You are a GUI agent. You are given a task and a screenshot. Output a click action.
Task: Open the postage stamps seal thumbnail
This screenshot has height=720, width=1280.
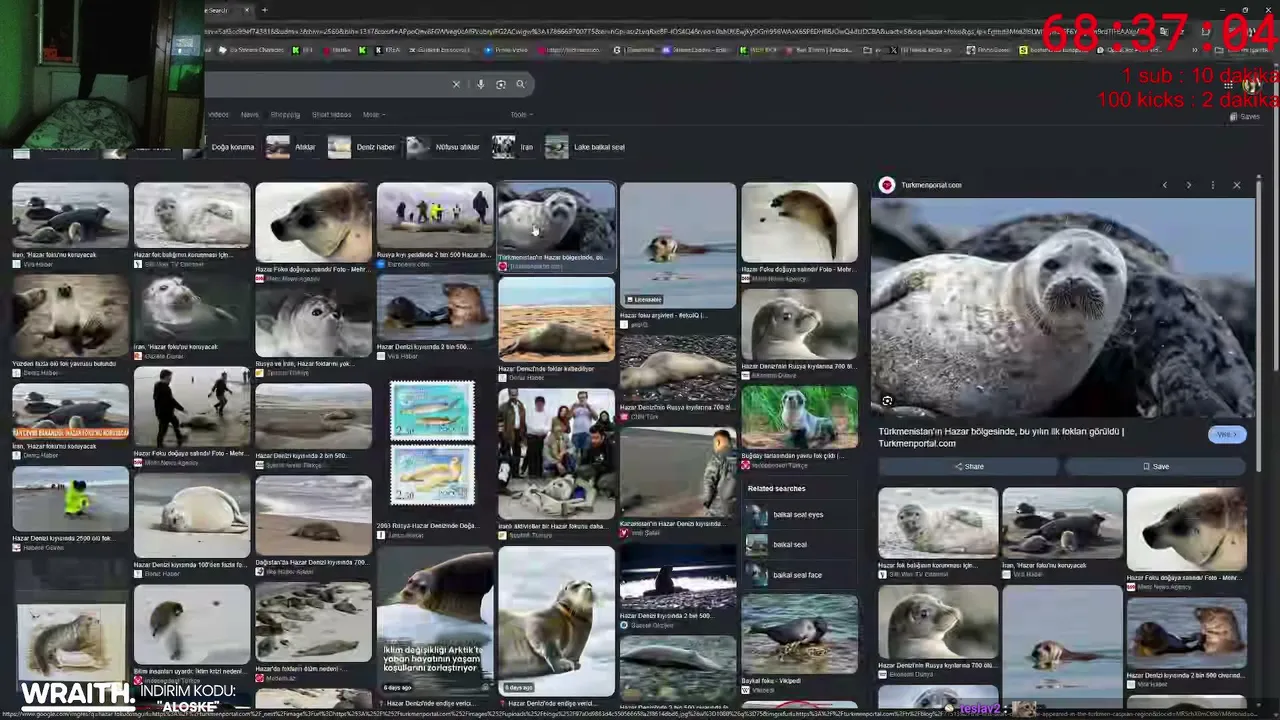coord(433,444)
